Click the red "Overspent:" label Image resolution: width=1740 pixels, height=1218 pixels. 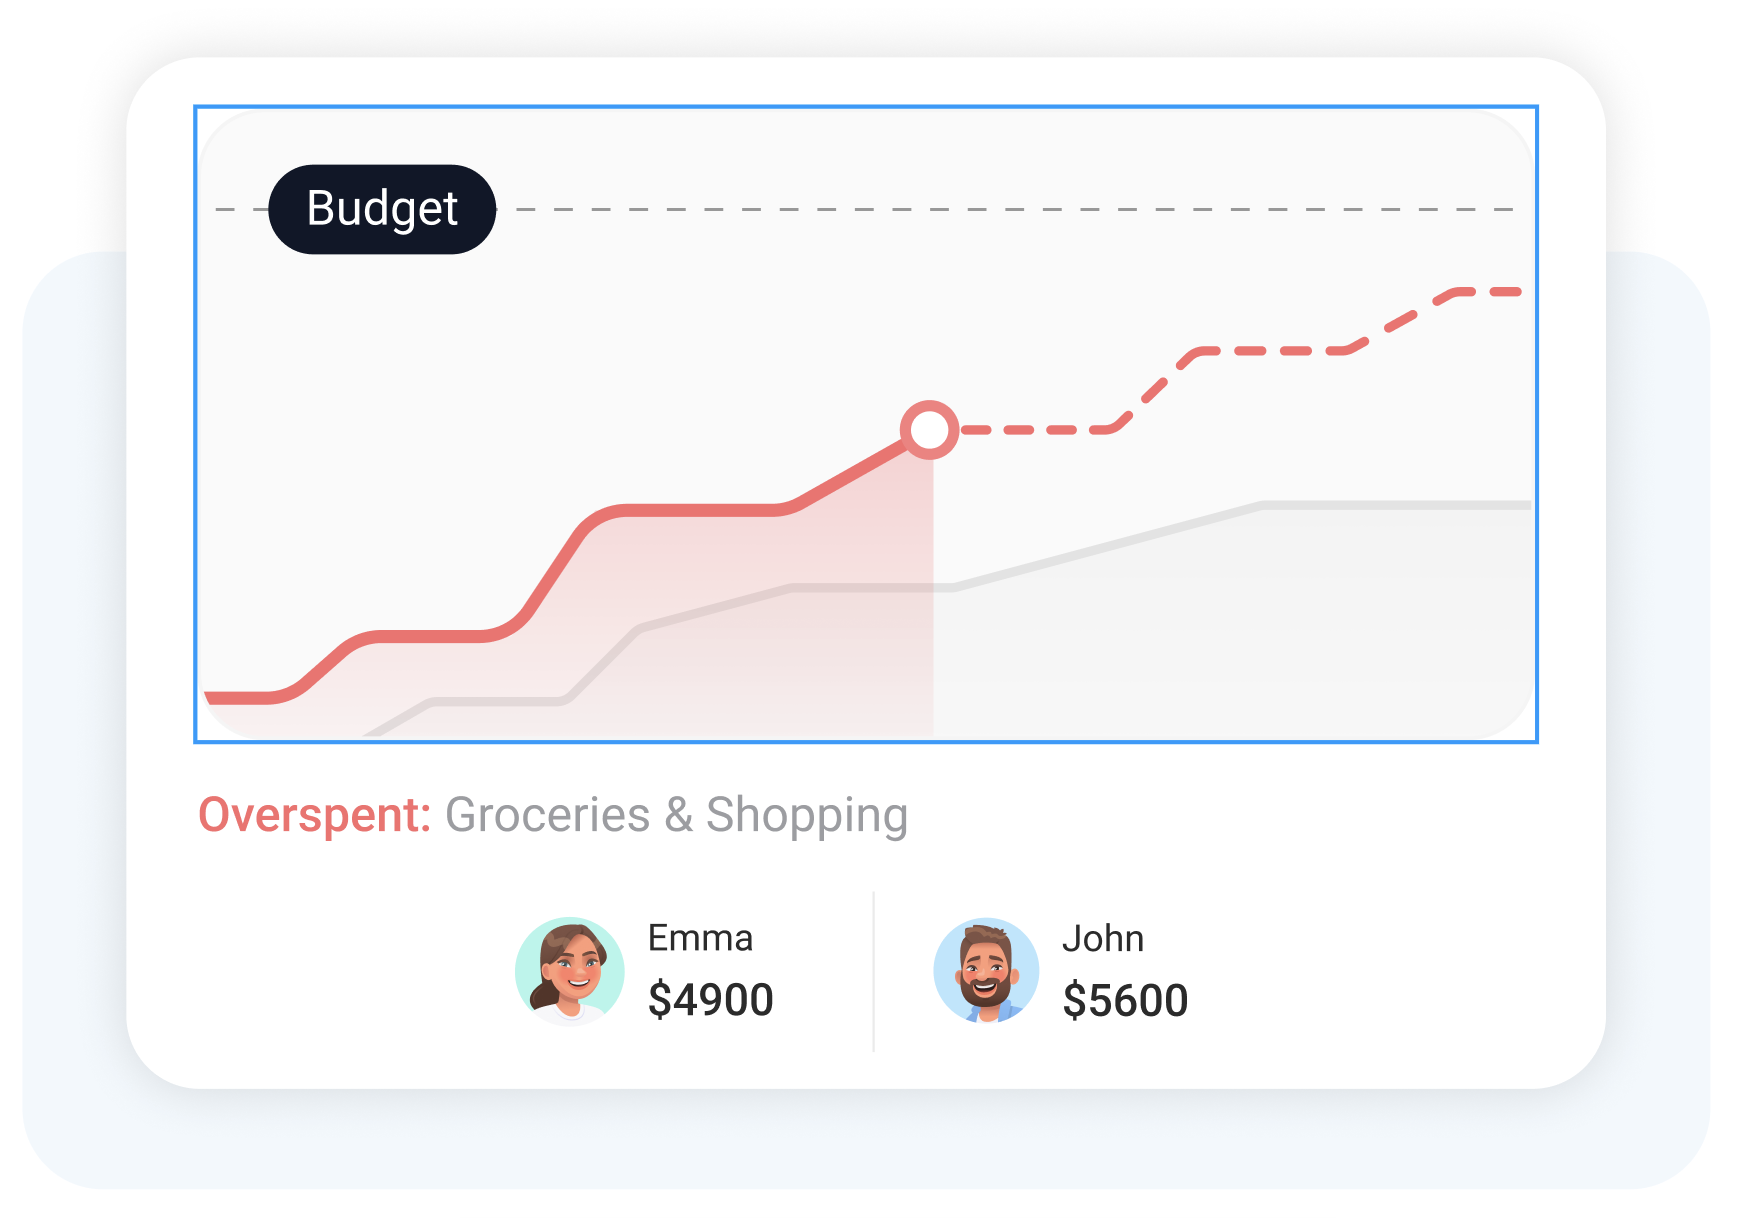314,814
